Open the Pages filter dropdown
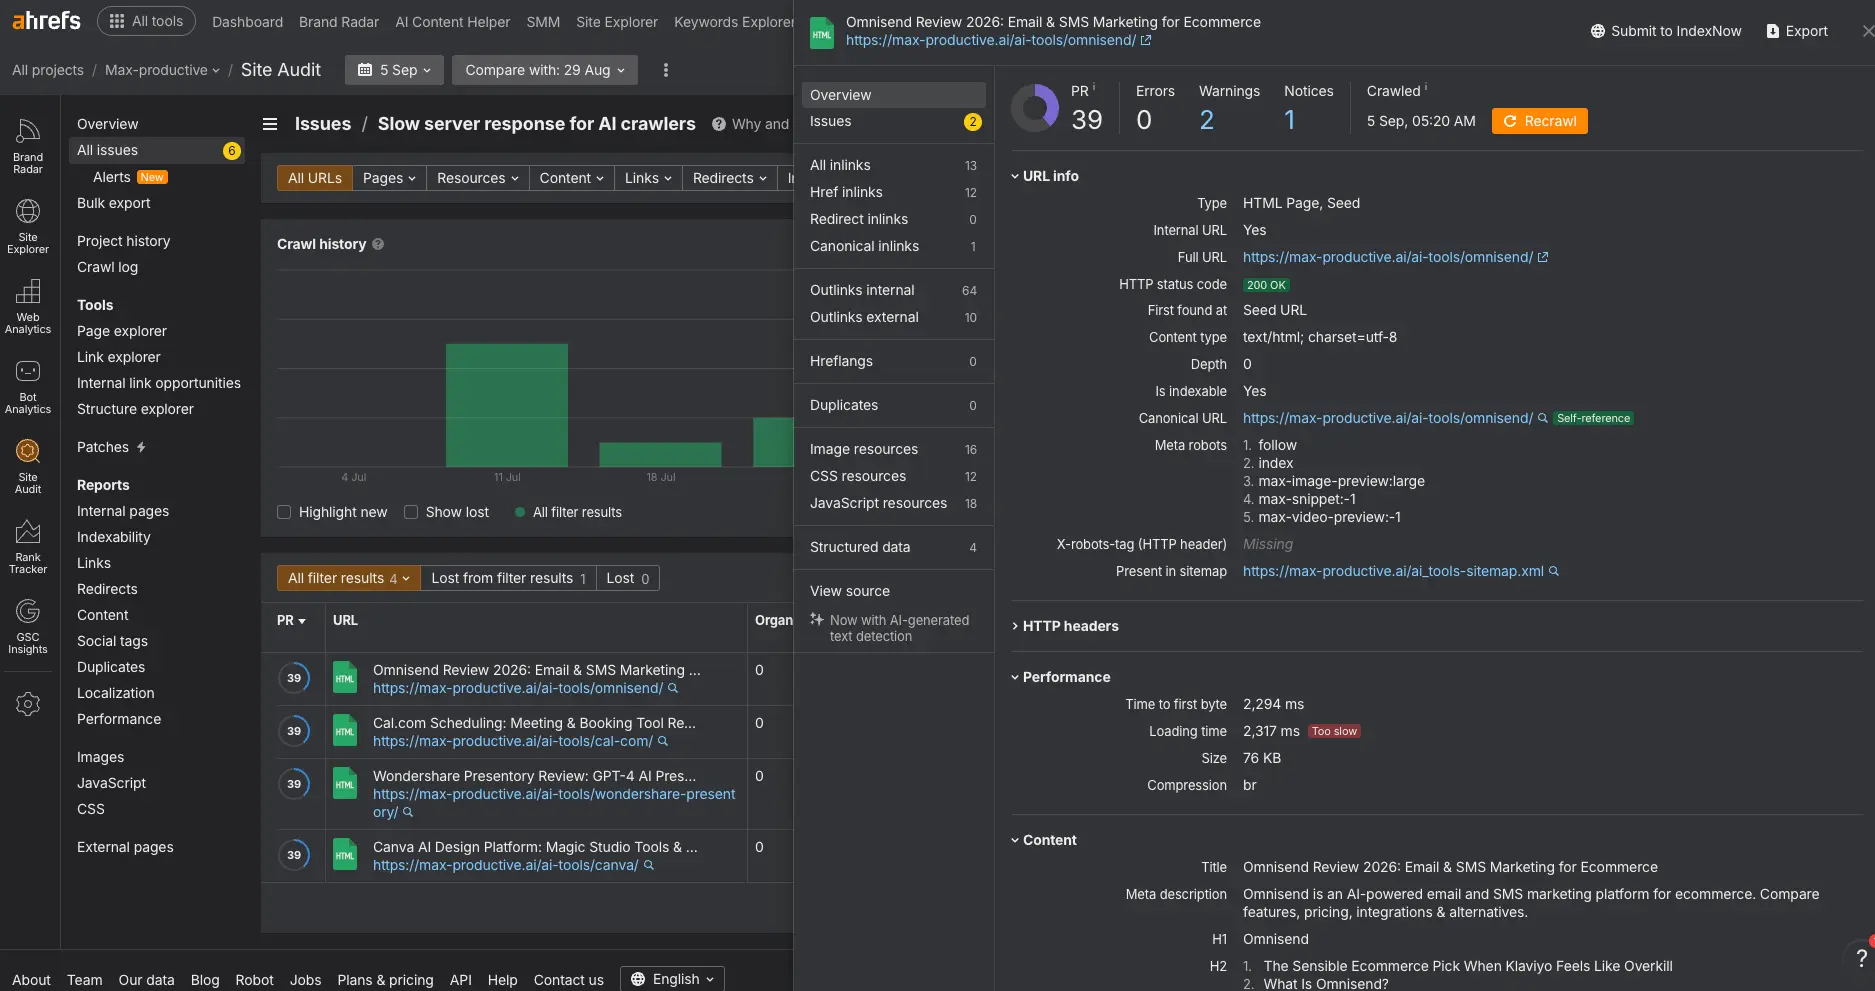Viewport: 1875px width, 991px height. tap(389, 178)
